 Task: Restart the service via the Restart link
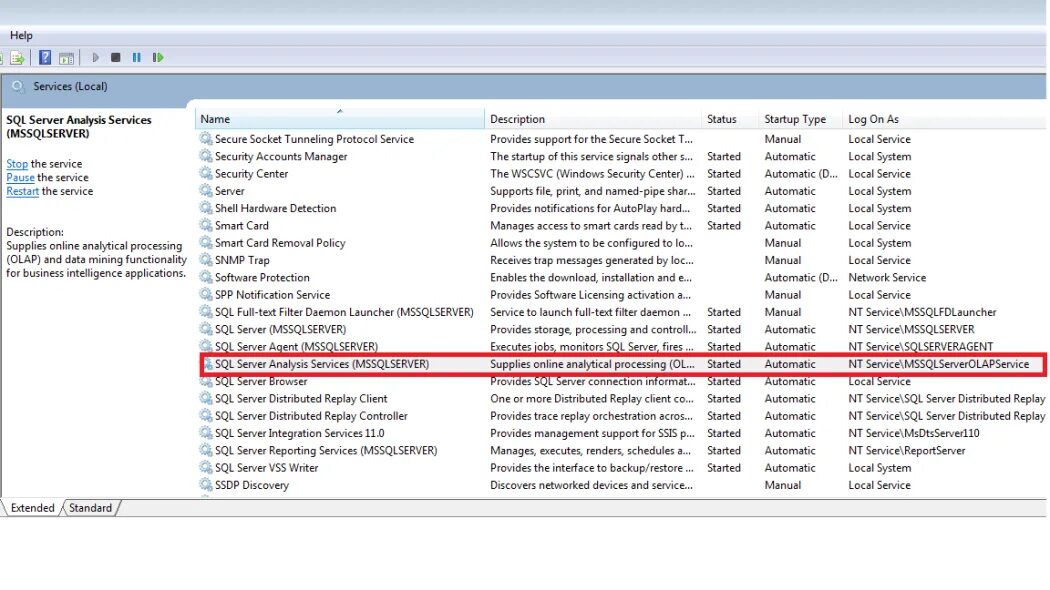[21, 191]
